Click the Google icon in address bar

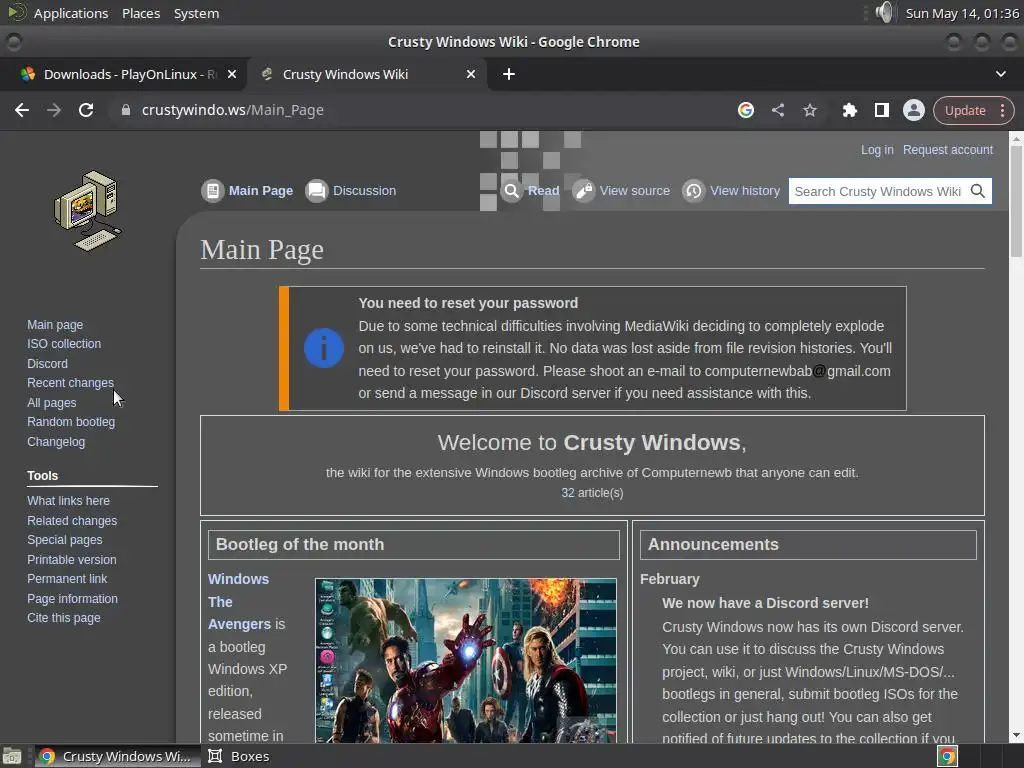click(746, 110)
